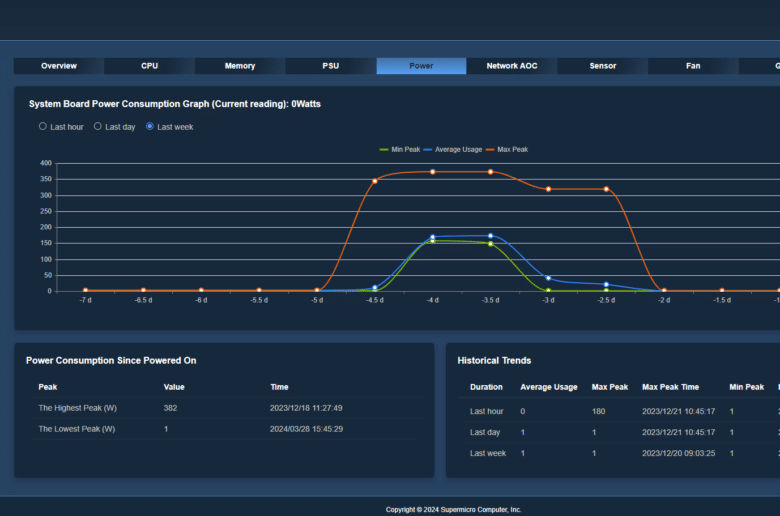The height and width of the screenshot is (516, 780).
Task: Click the Average Usage point at -3.5 d
Action: pos(490,236)
